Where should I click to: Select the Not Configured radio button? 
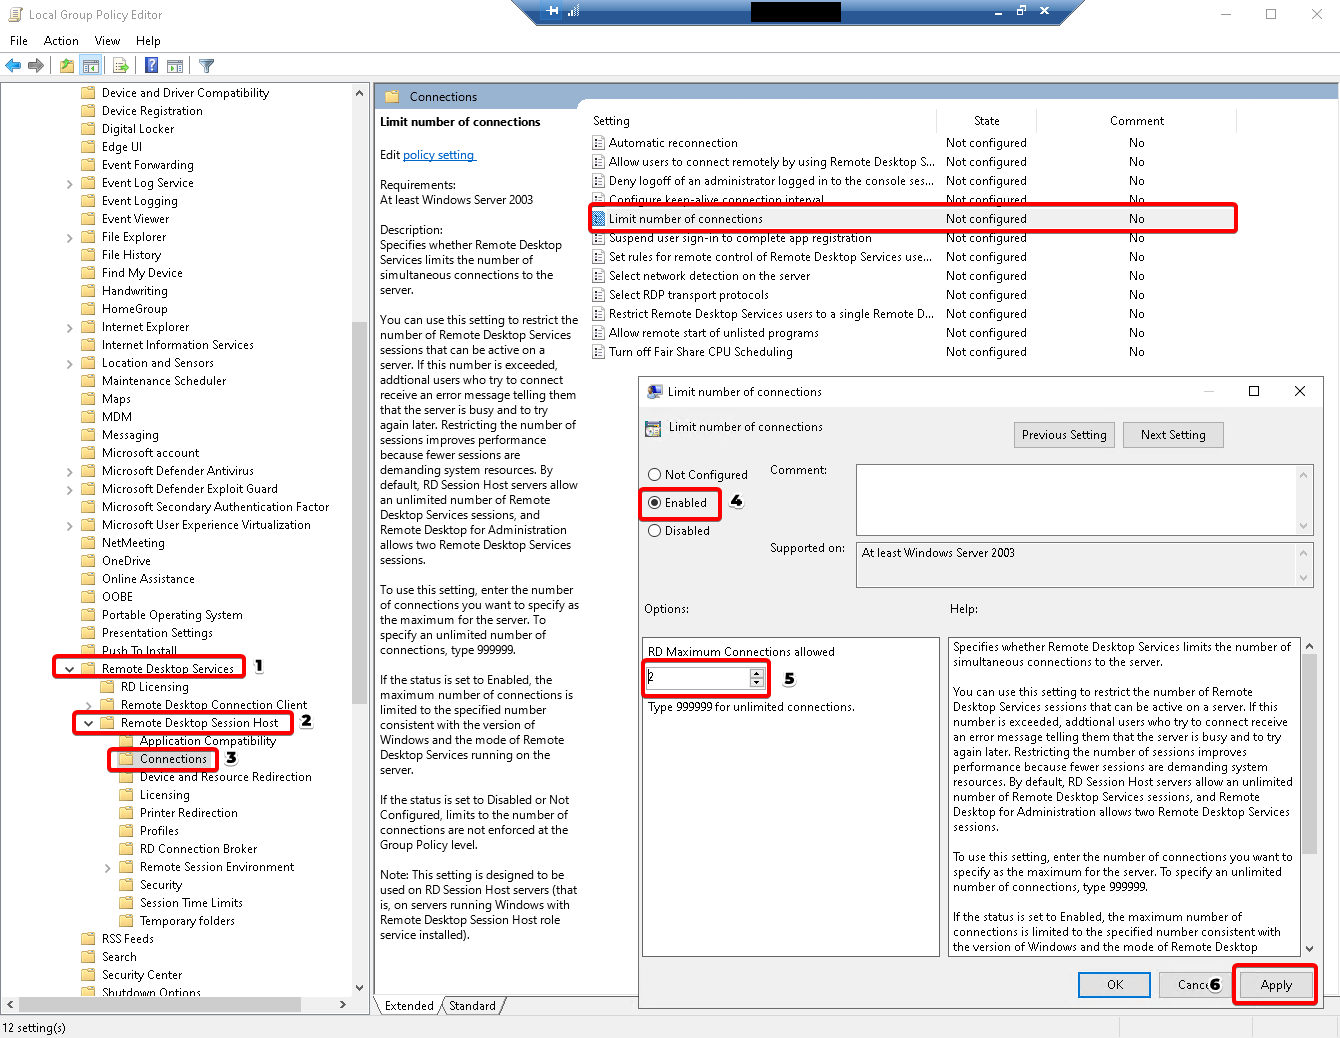pyautogui.click(x=655, y=475)
